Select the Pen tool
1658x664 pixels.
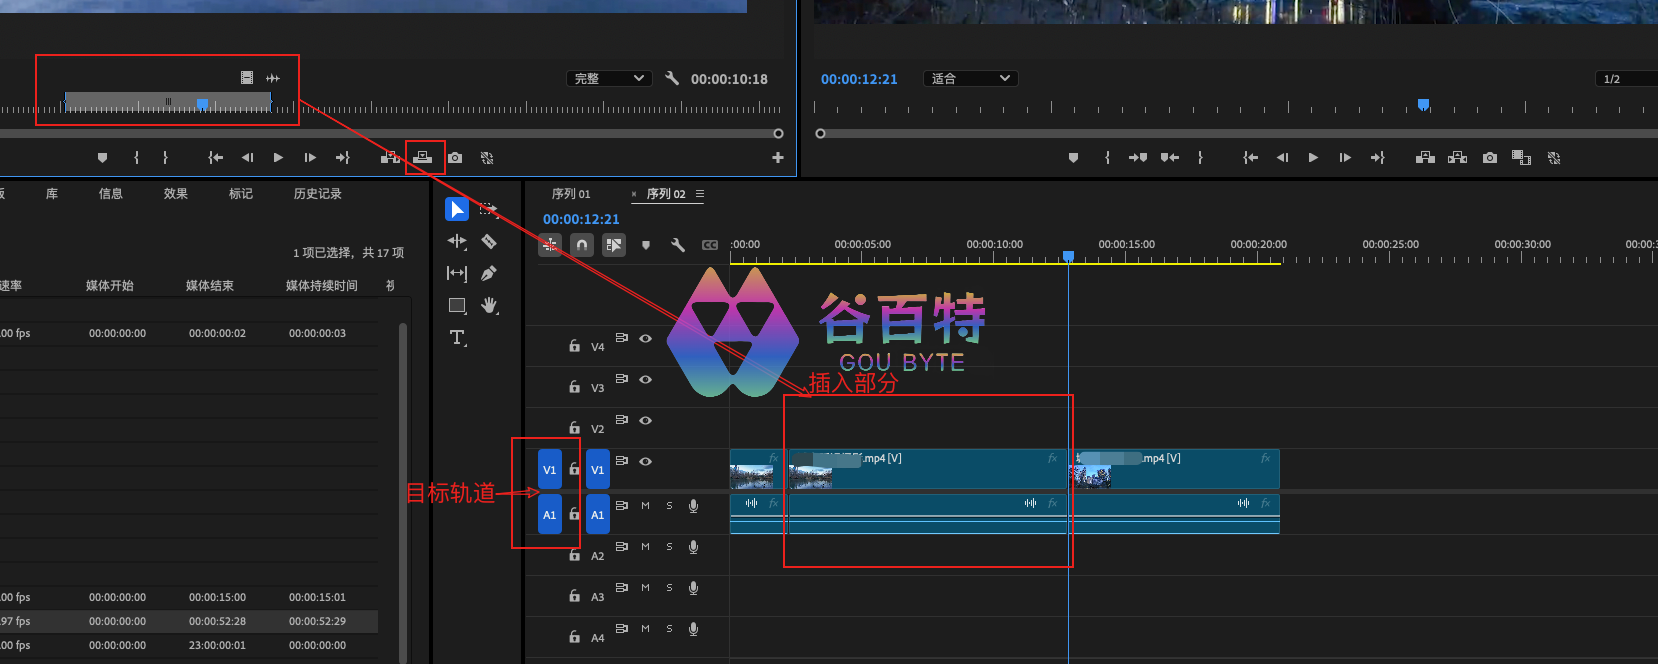(489, 273)
